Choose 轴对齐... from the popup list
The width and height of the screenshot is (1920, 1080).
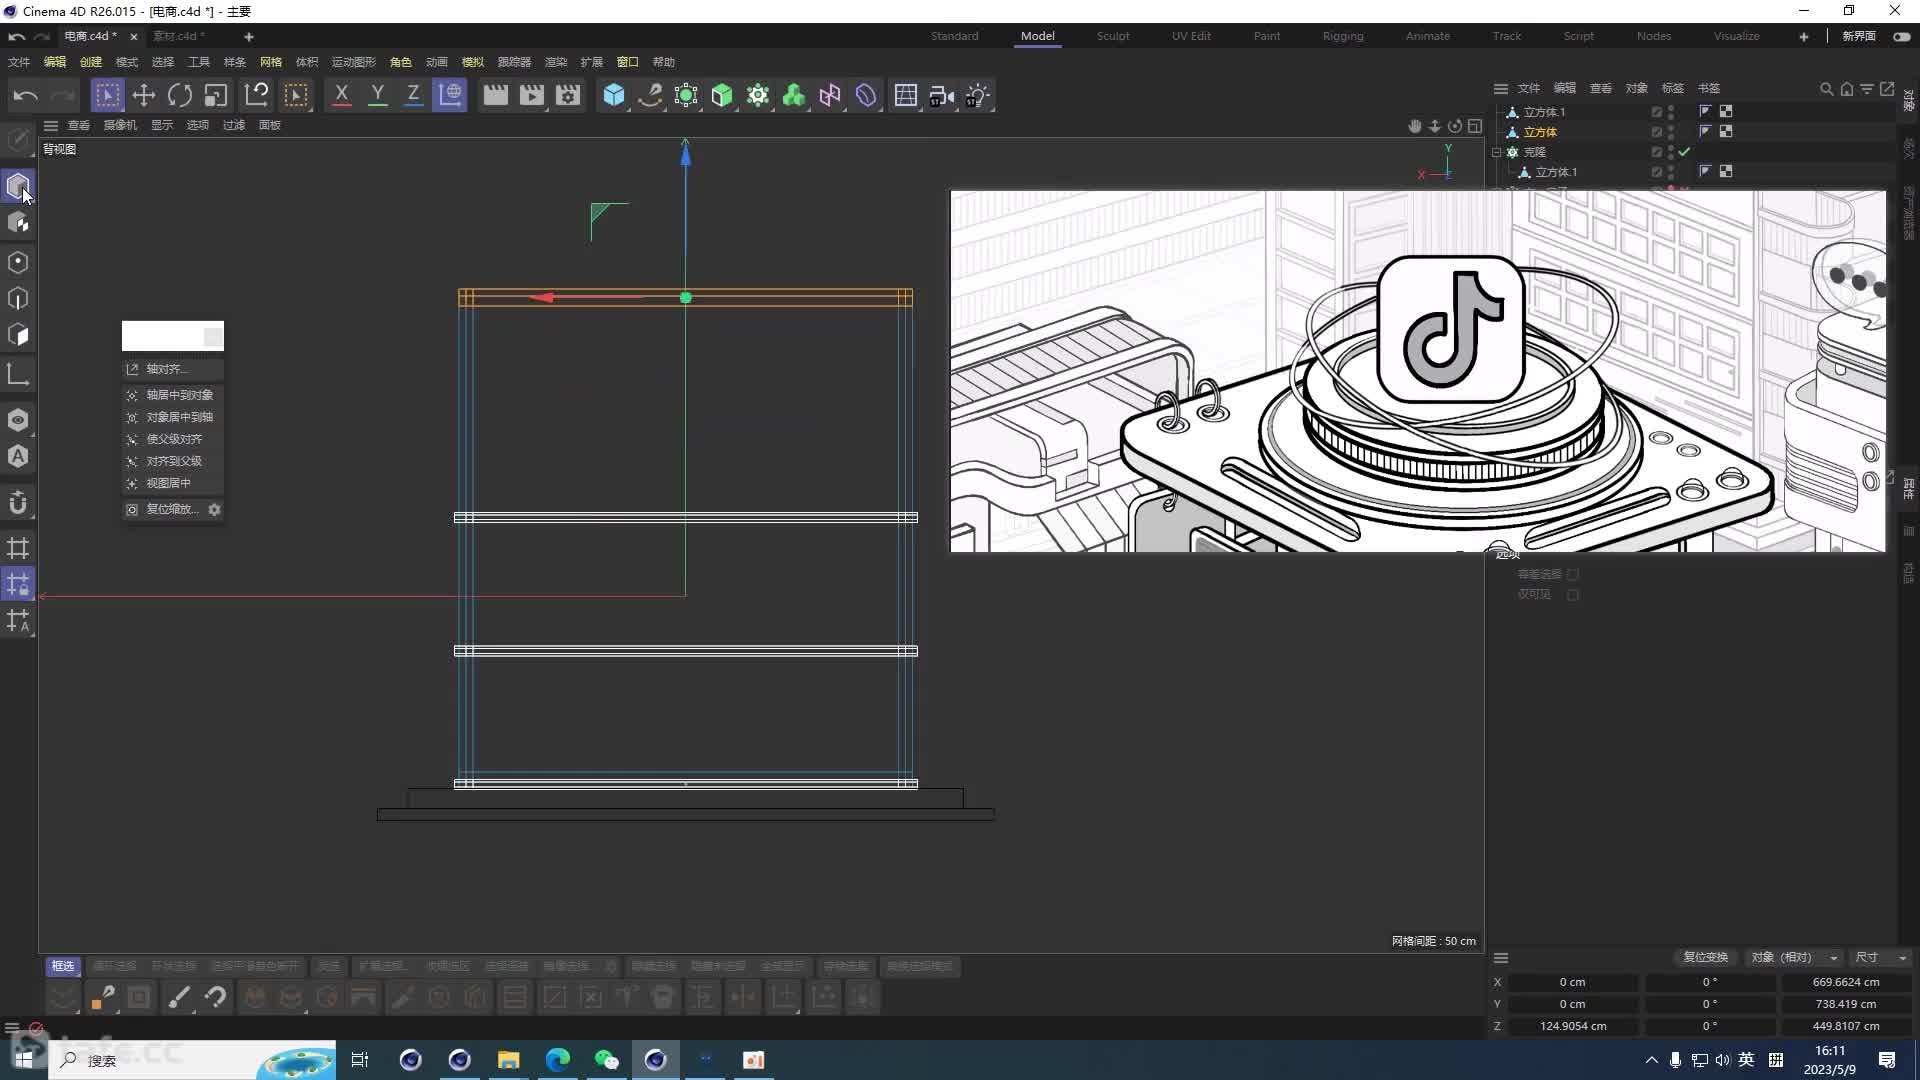coord(173,369)
